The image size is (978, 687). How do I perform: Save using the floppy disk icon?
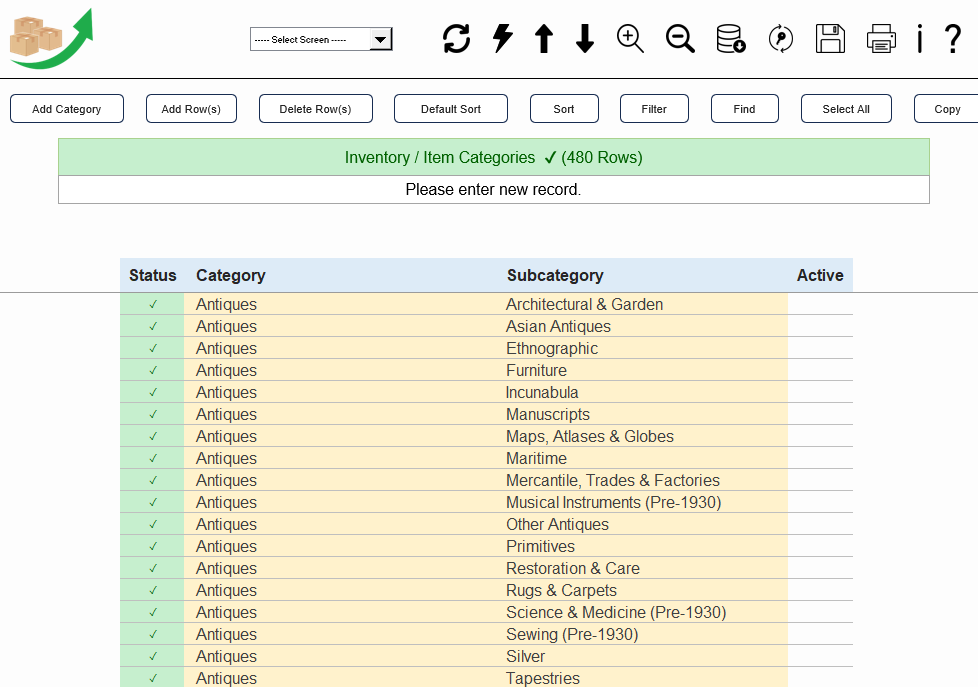[830, 39]
